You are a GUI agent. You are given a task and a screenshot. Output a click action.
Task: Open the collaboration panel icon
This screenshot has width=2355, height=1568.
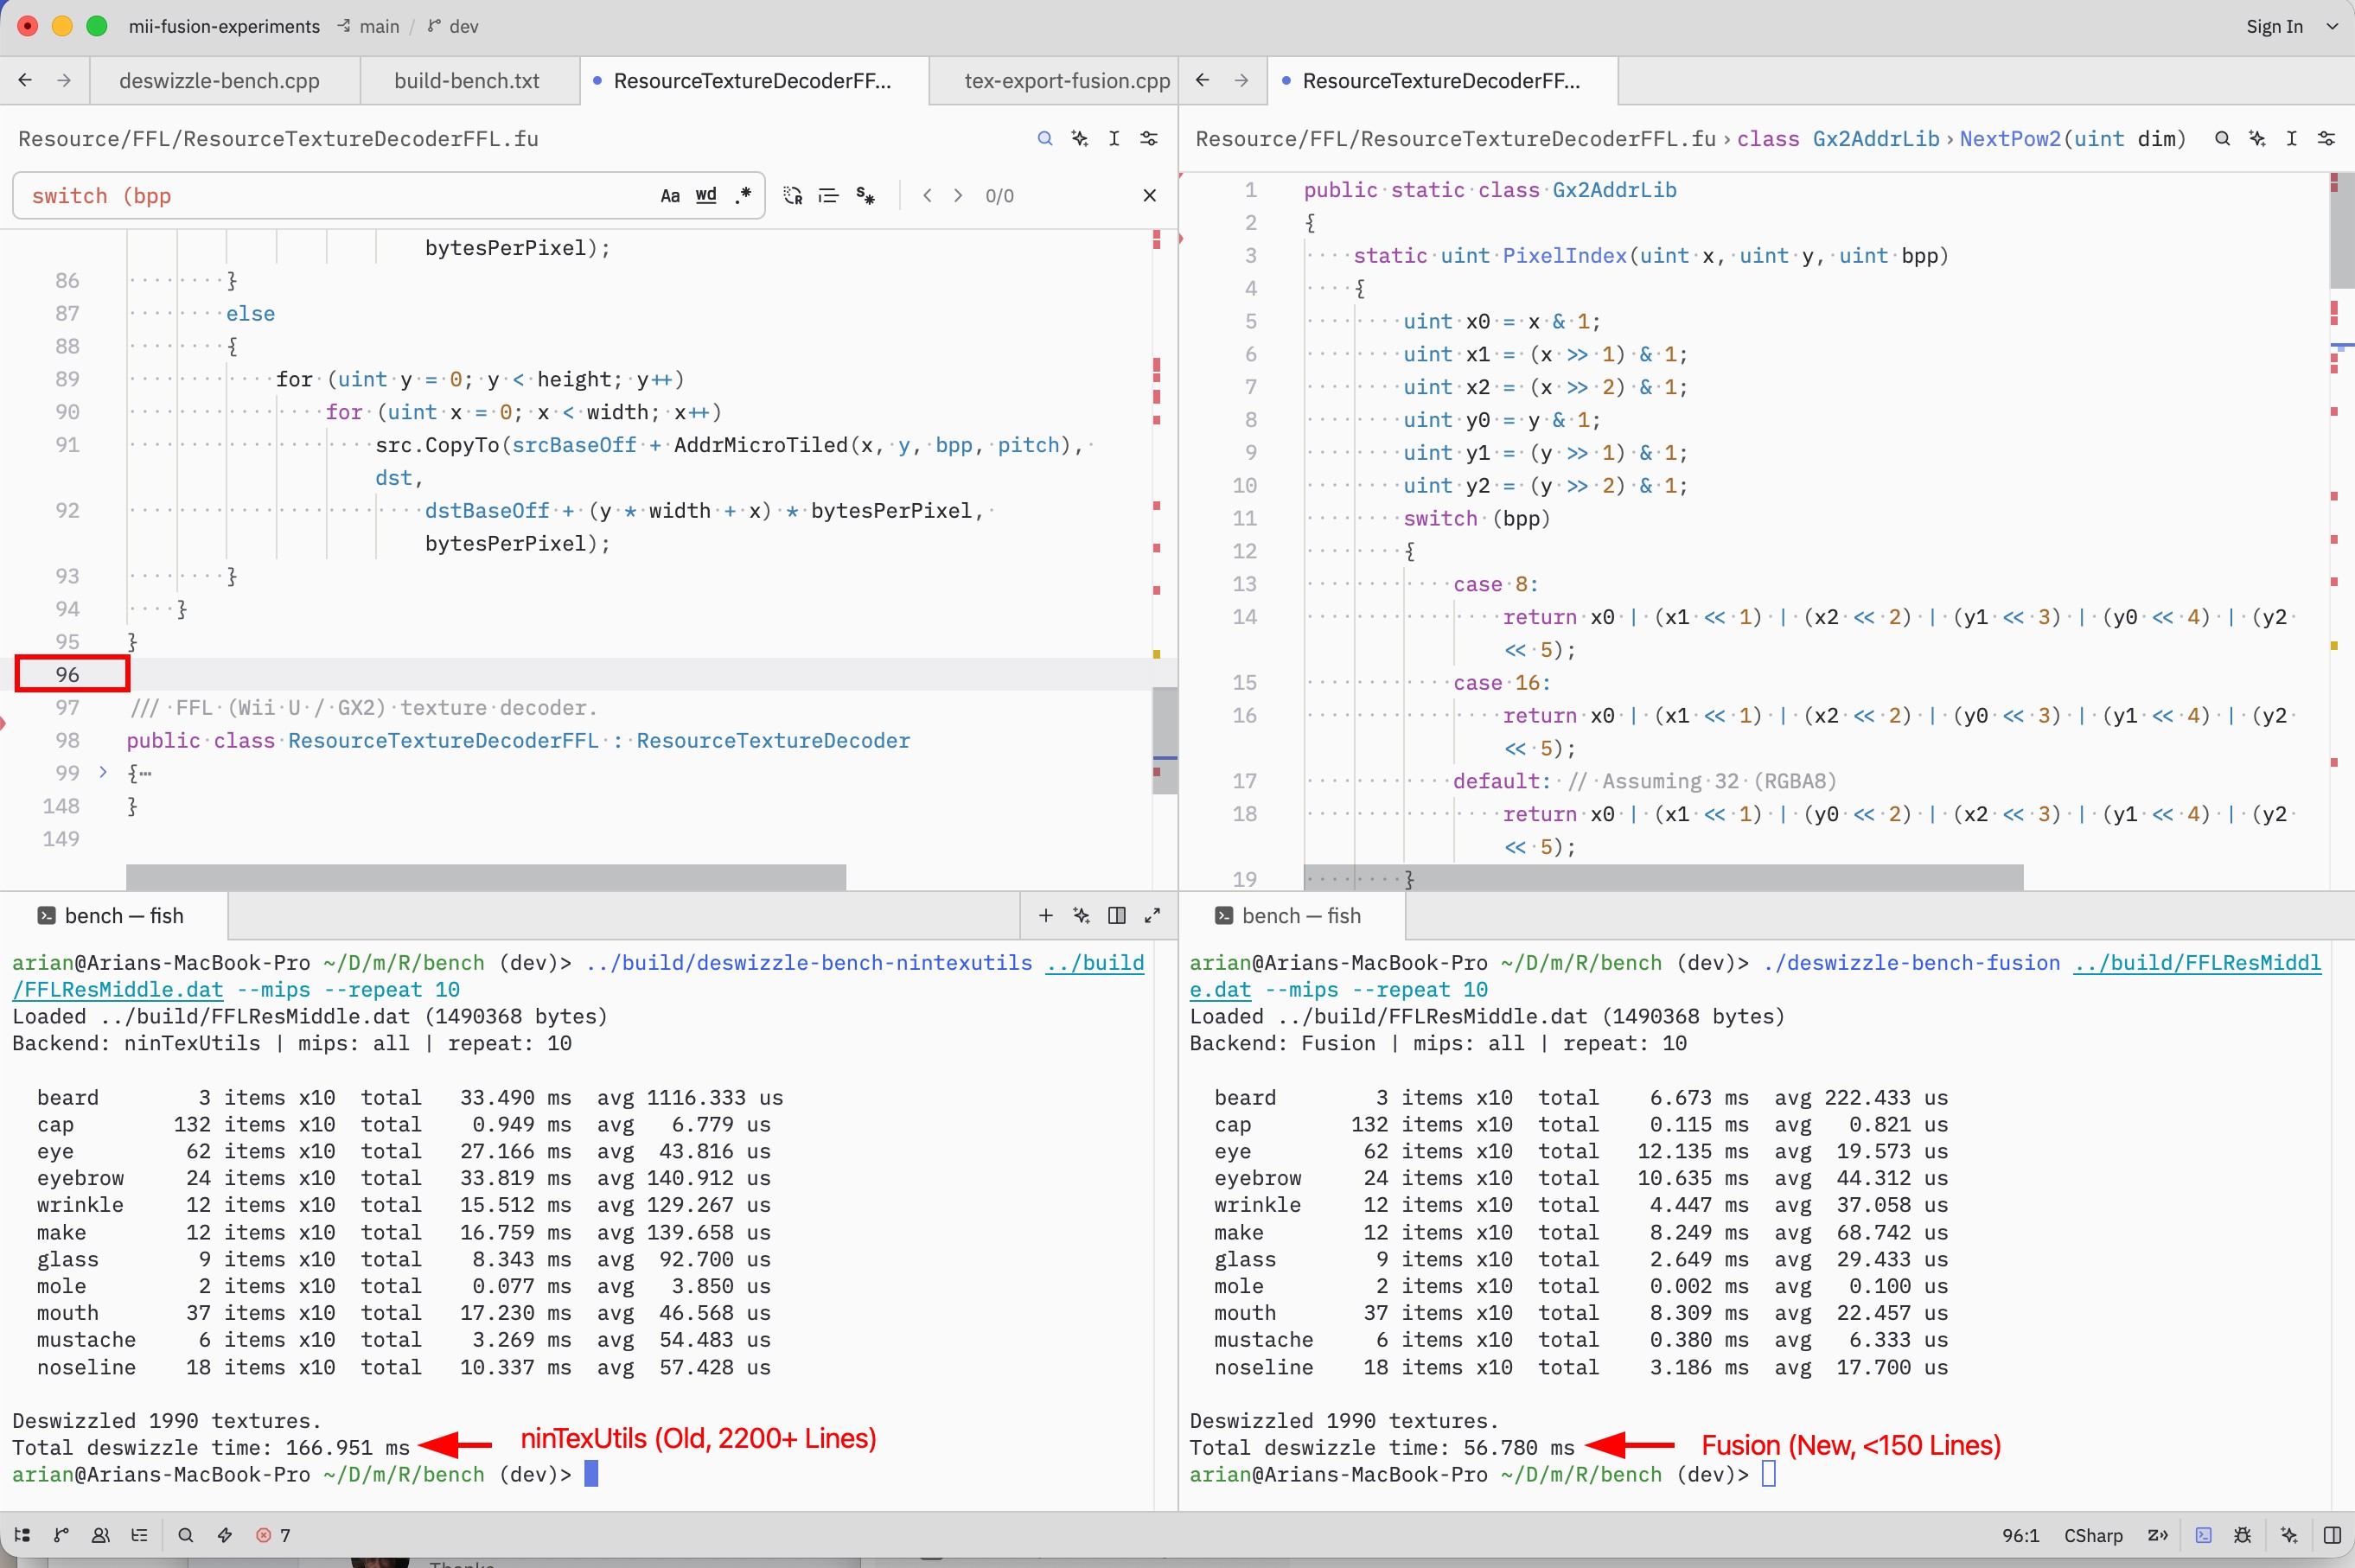(100, 1534)
